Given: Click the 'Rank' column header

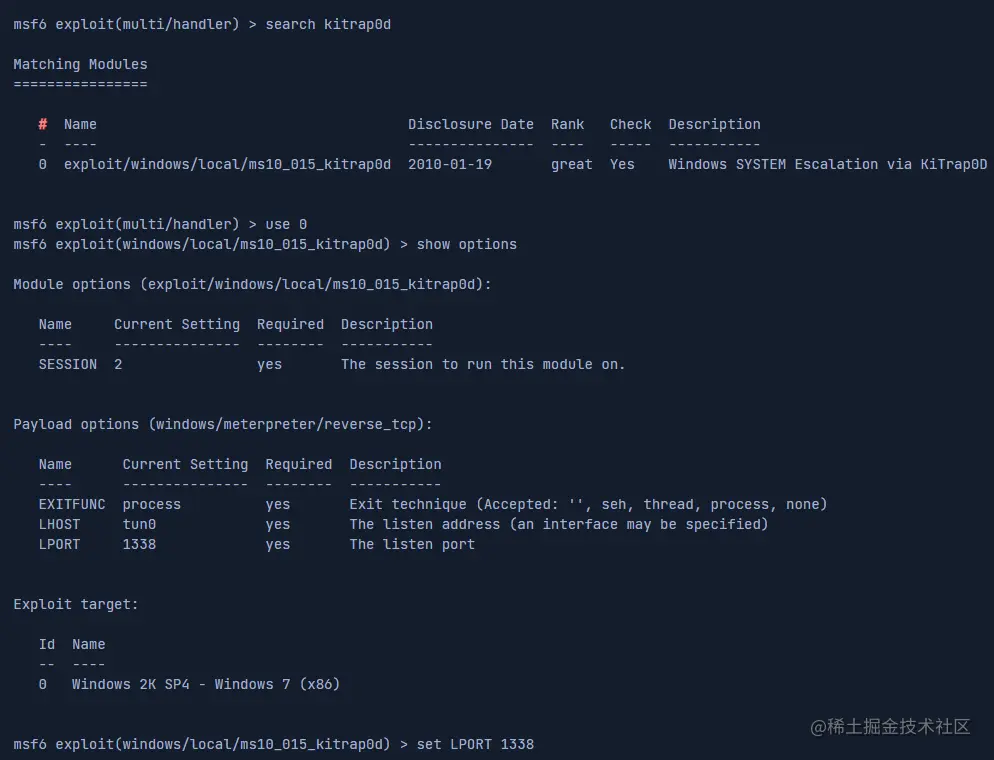Looking at the screenshot, I should (x=567, y=125).
